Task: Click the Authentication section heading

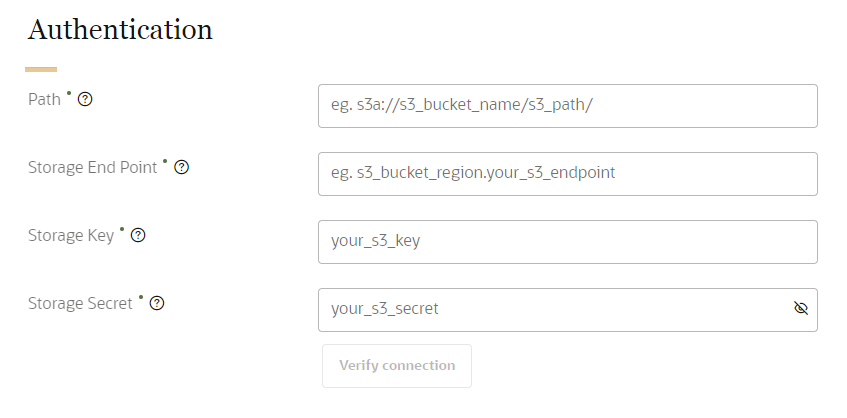Action: [120, 30]
